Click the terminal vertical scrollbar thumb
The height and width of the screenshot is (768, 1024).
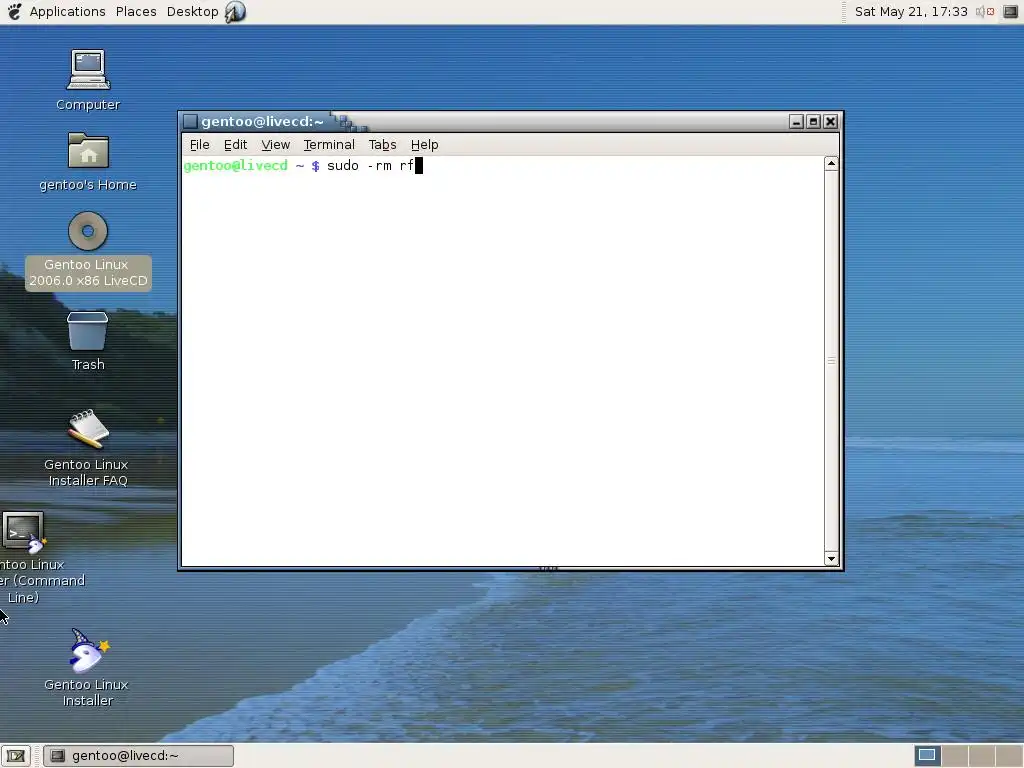click(831, 360)
